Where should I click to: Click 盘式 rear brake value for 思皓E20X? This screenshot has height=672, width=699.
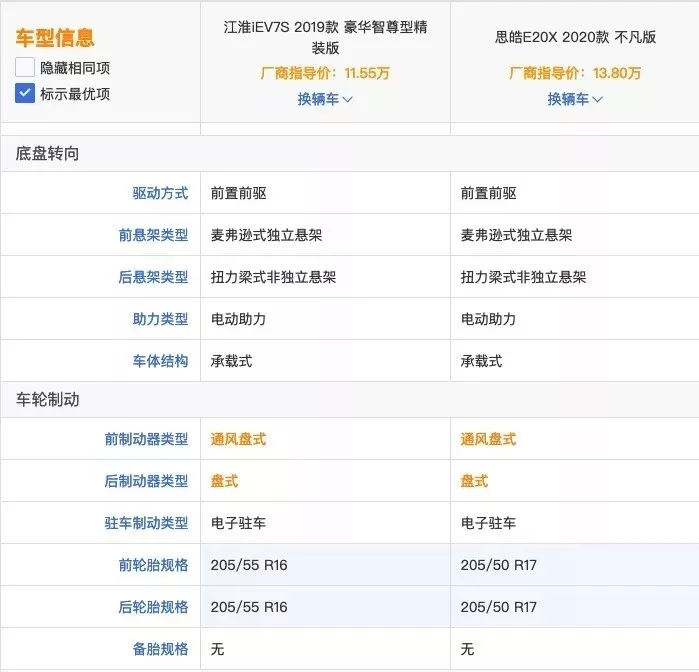click(474, 481)
